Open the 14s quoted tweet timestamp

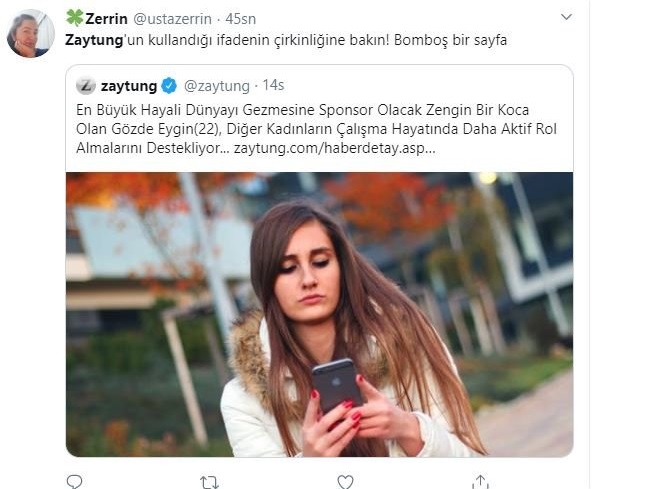273,85
